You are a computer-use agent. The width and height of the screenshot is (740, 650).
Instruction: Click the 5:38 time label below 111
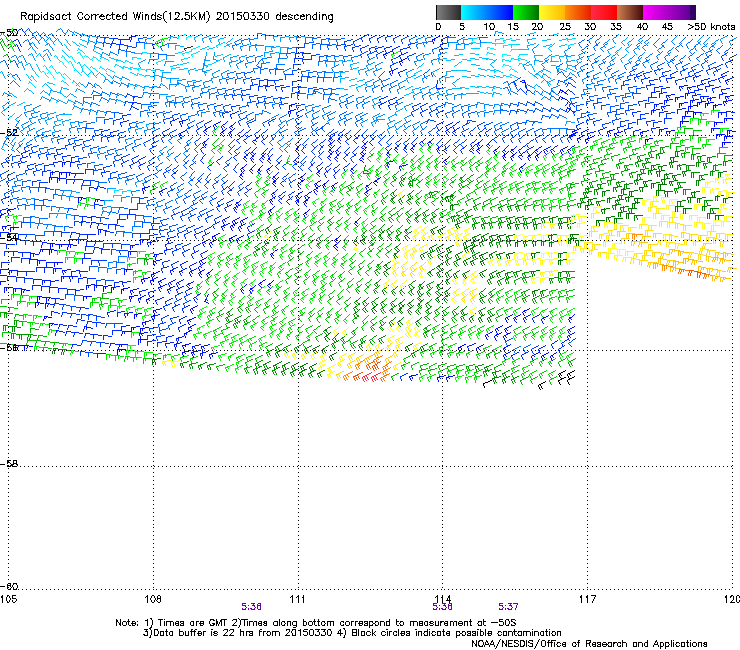251,607
